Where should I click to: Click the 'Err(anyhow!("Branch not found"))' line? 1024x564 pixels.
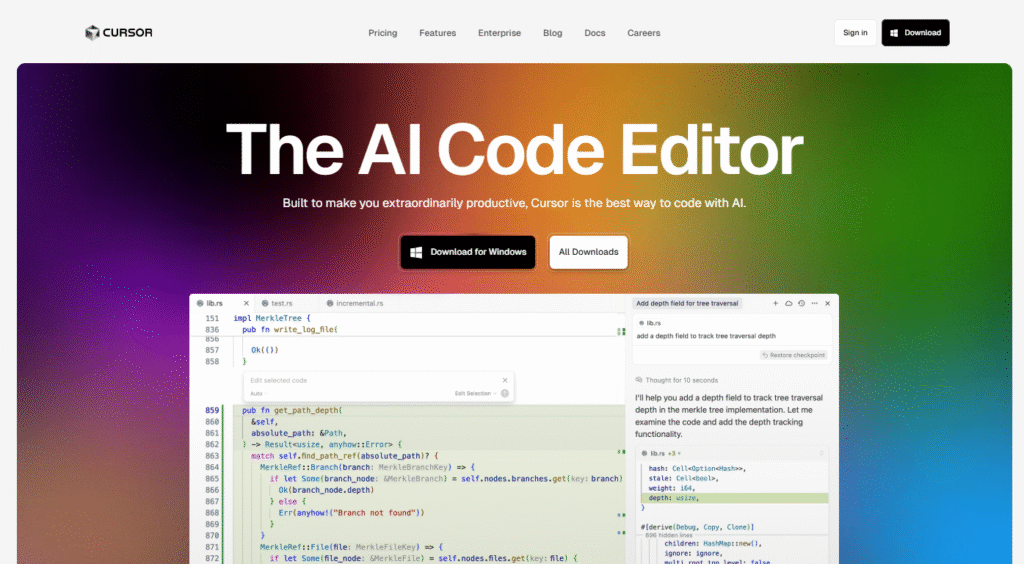351,513
